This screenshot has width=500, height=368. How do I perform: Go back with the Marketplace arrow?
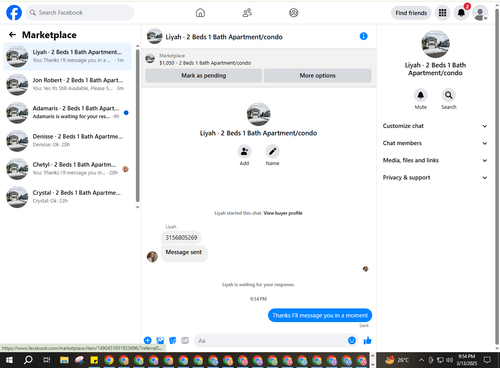coord(12,35)
